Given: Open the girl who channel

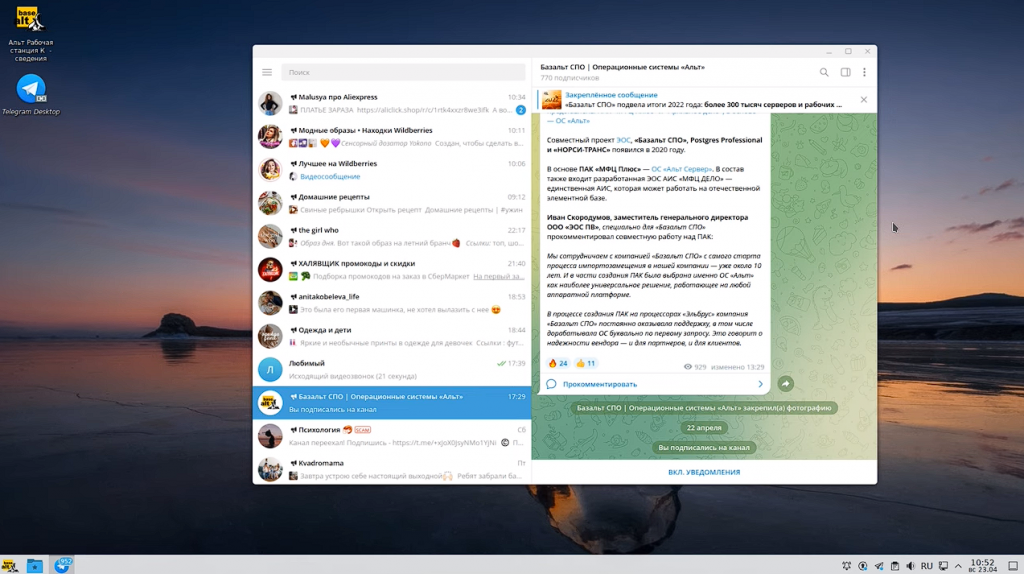Looking at the screenshot, I should click(392, 236).
